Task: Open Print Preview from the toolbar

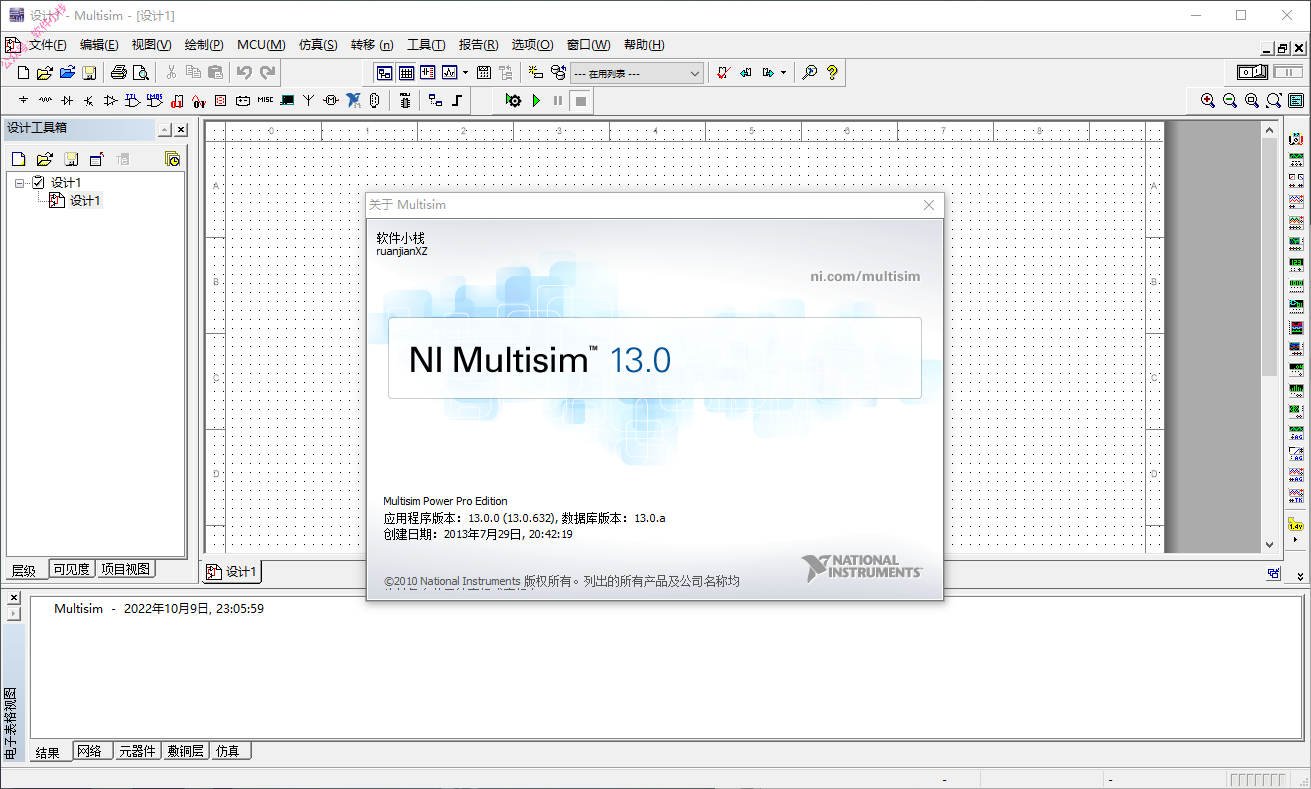Action: tap(141, 73)
